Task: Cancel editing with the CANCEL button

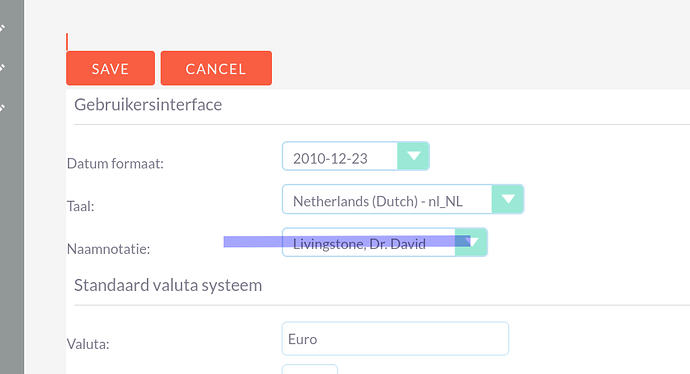Action: pyautogui.click(x=216, y=68)
